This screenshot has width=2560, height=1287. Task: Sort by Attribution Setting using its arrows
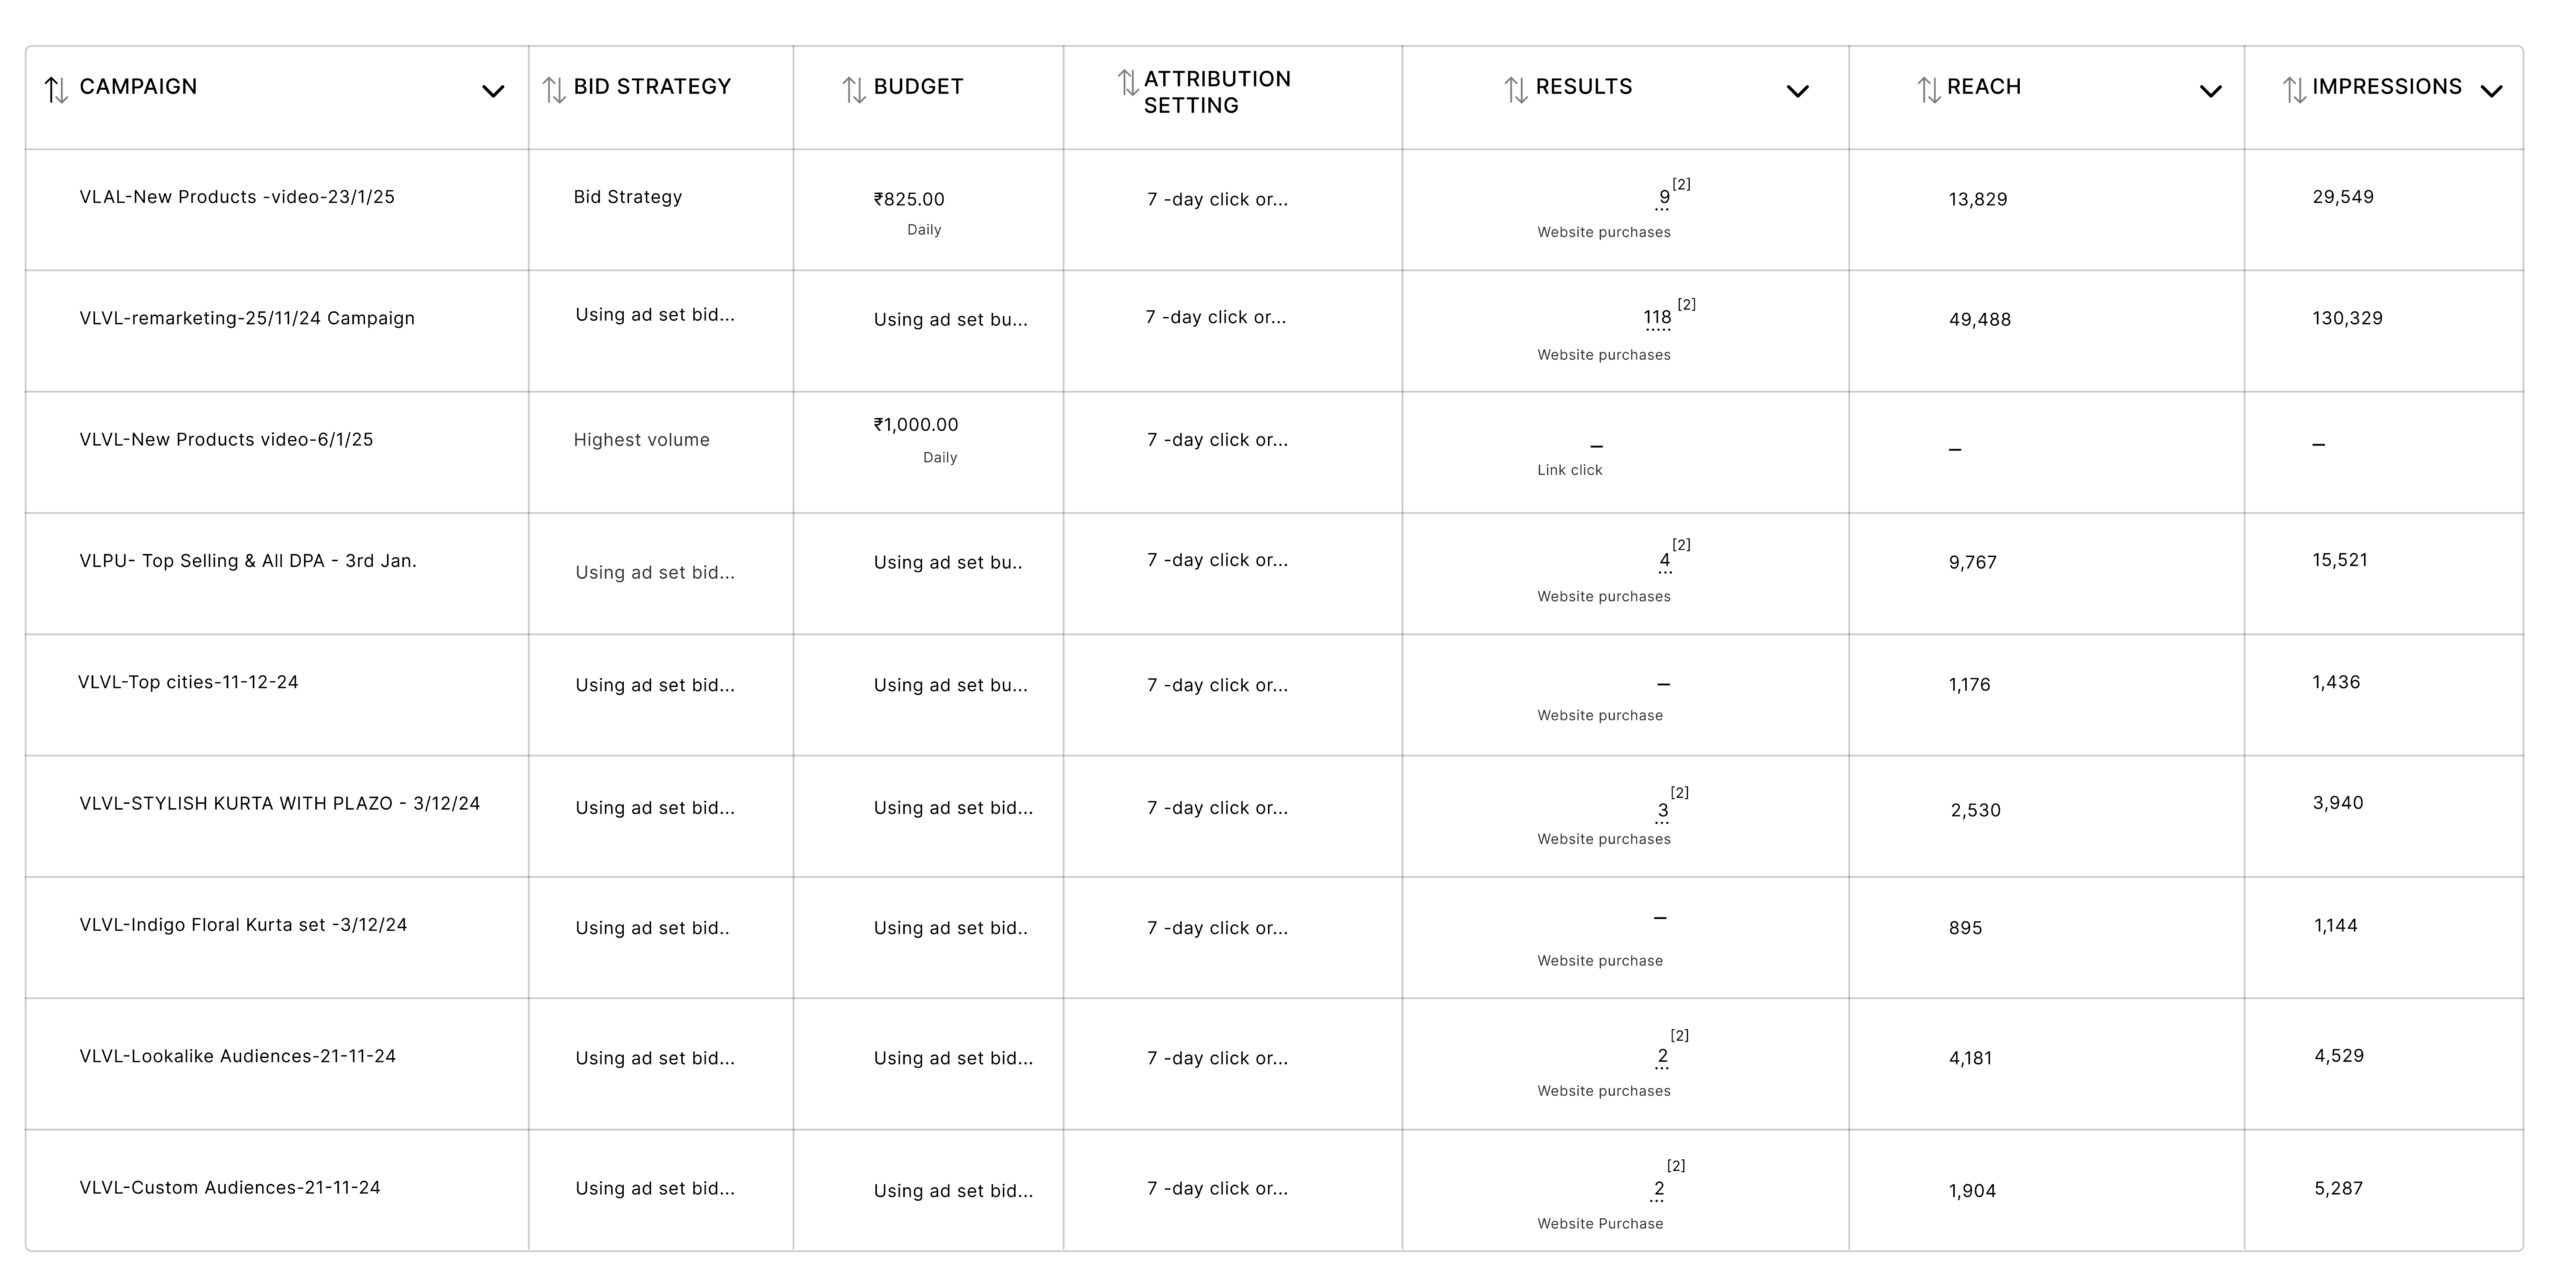(x=1127, y=82)
